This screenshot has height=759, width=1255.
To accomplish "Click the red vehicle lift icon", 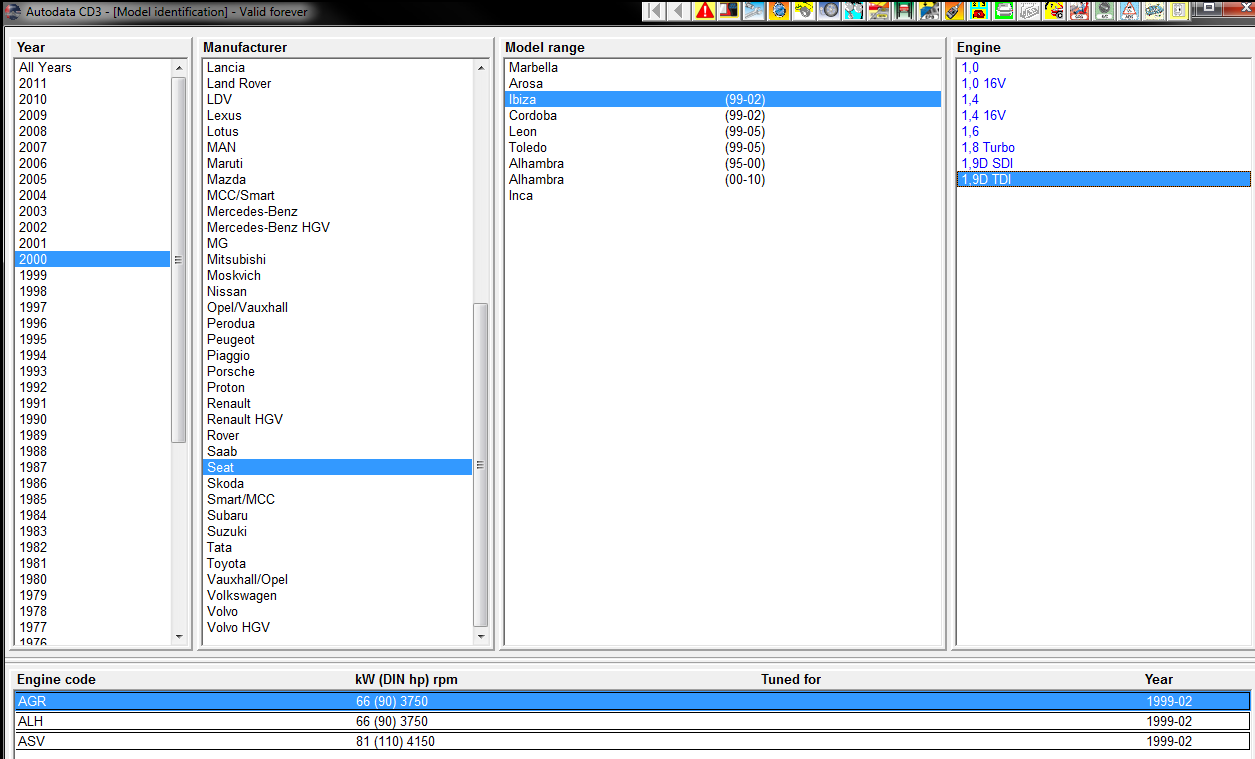I will [x=904, y=10].
